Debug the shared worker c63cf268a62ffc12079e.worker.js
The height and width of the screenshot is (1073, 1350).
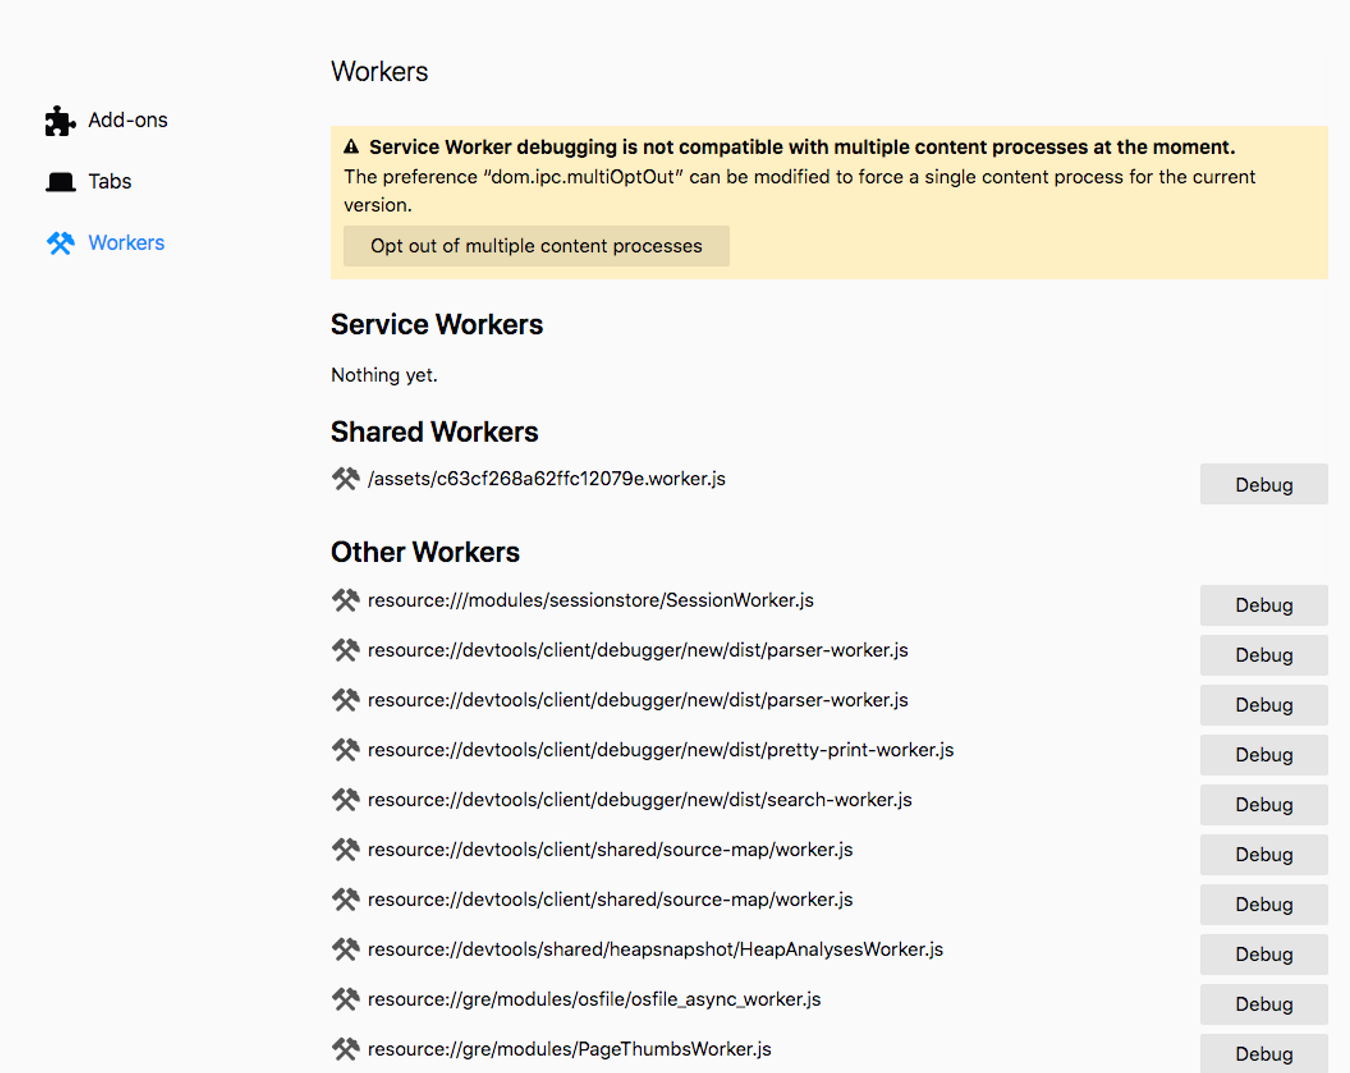(x=1263, y=484)
